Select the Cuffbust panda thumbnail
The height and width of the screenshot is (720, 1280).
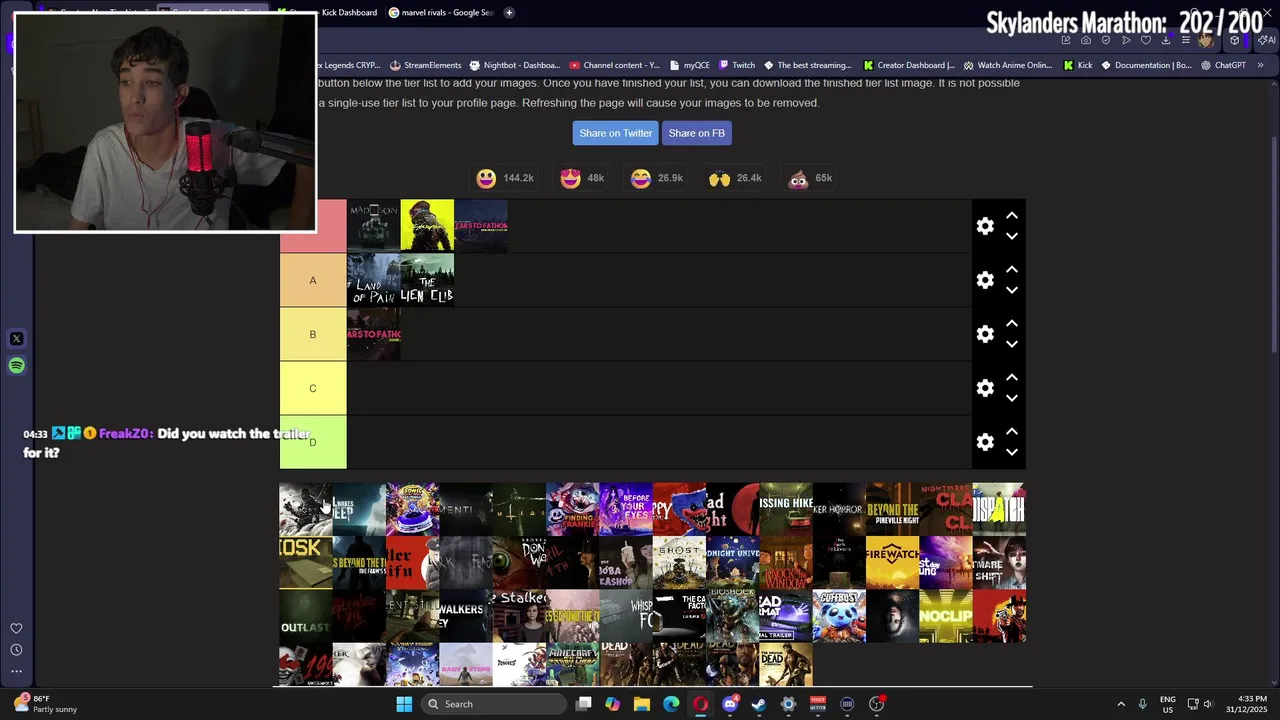point(839,617)
